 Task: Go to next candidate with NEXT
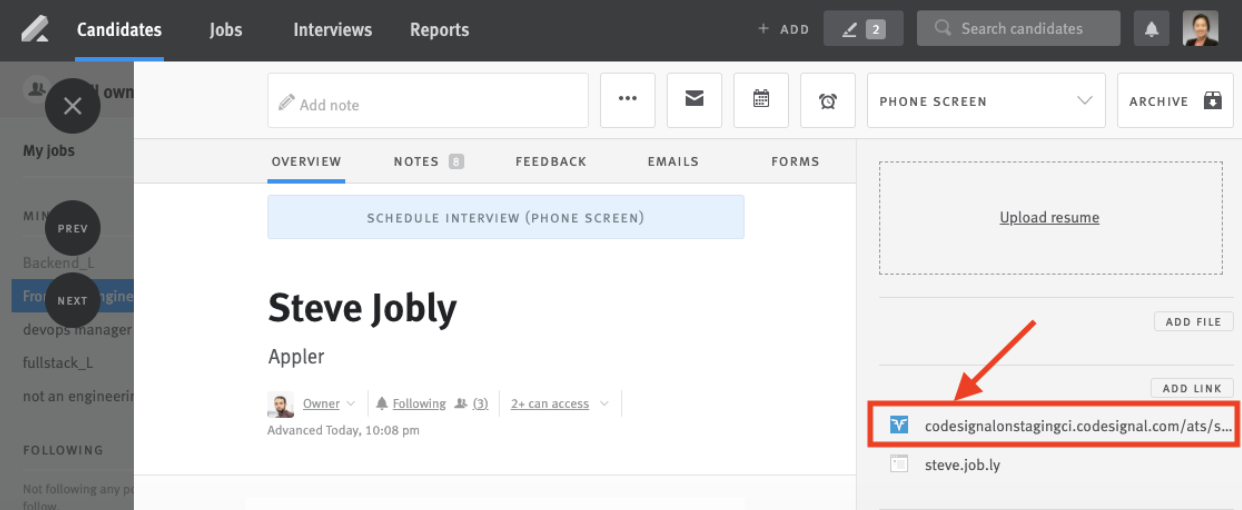tap(73, 300)
